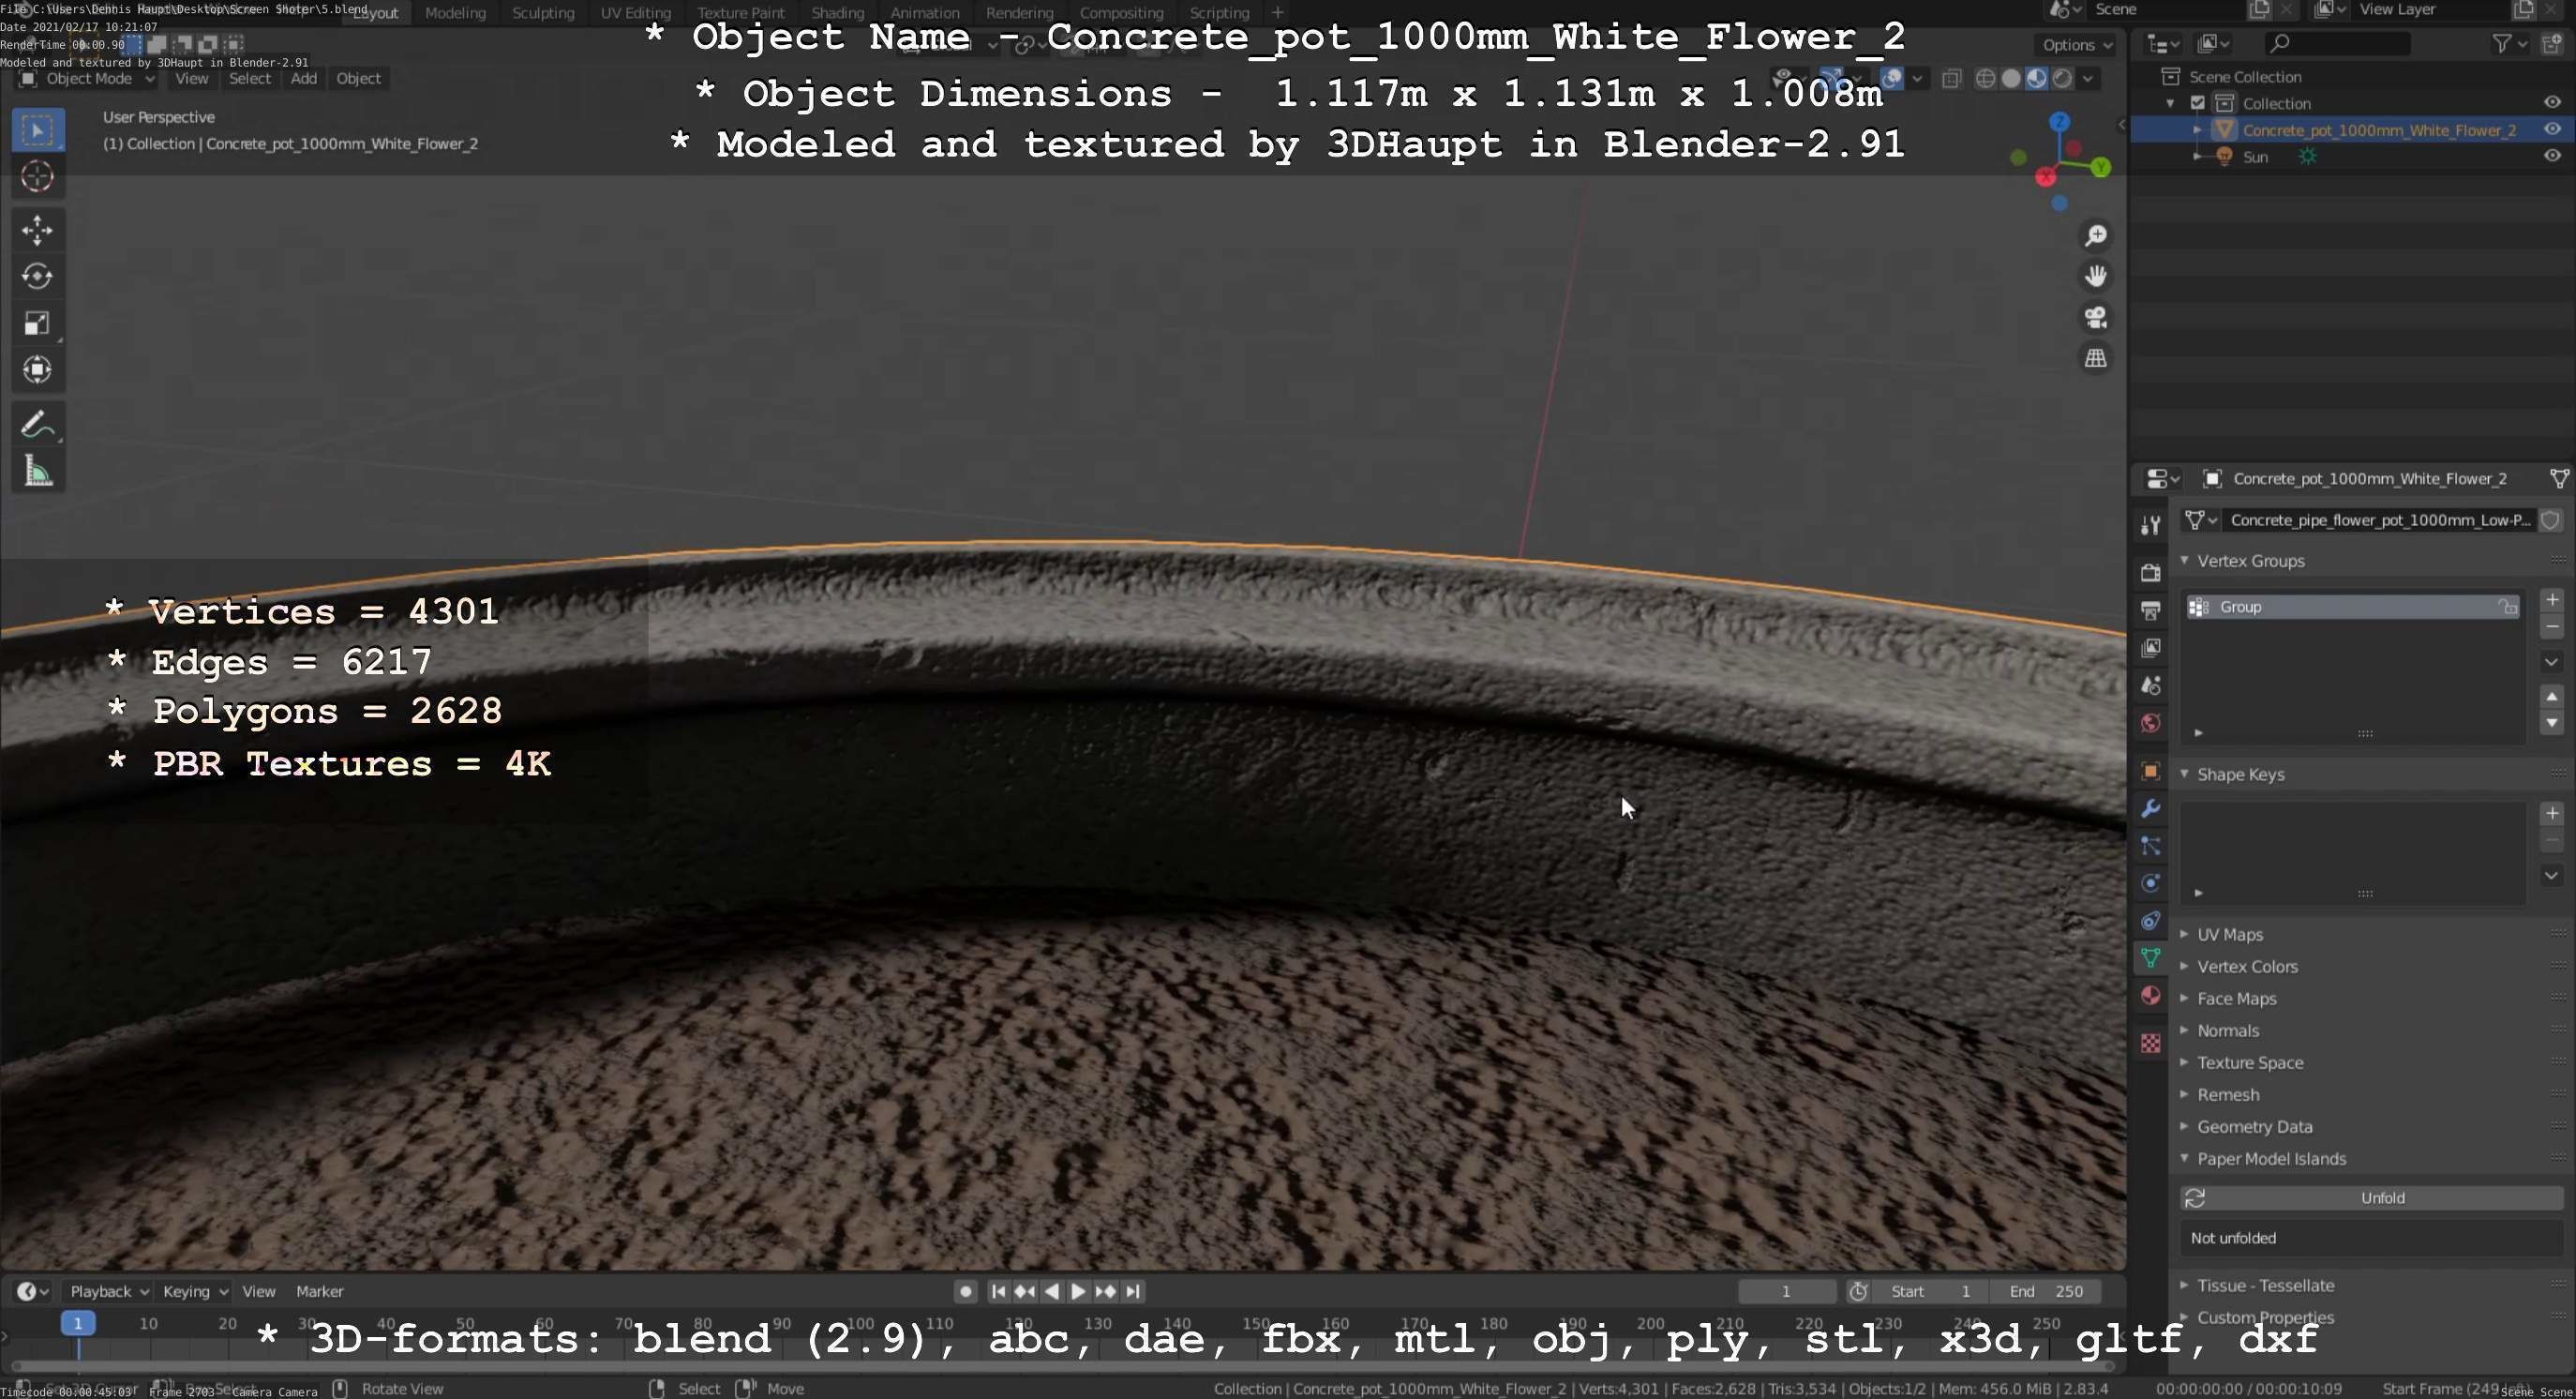Activate the 3D Cursor tool
This screenshot has width=2576, height=1399.
coord(38,177)
